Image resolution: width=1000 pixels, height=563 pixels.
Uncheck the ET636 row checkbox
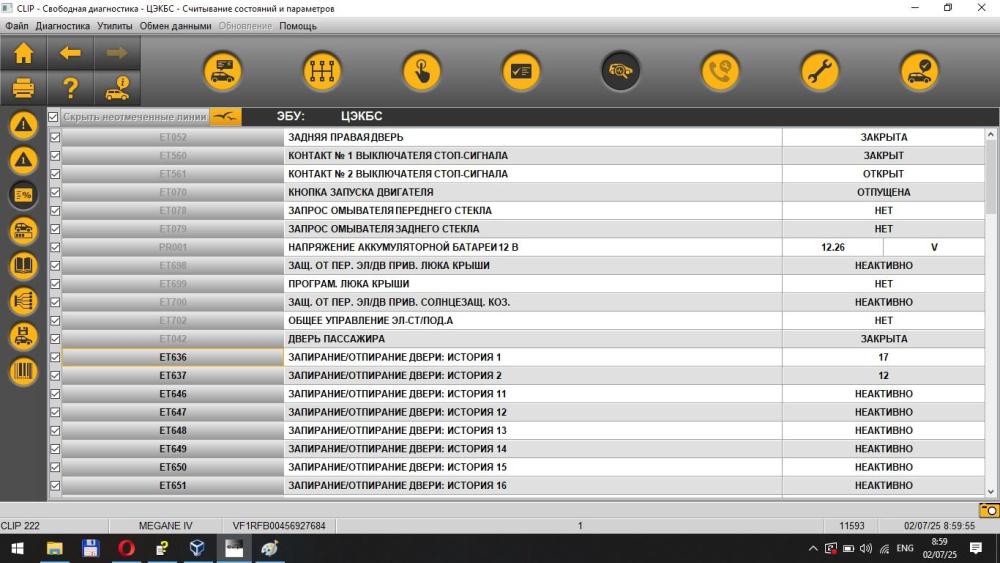tap(55, 357)
